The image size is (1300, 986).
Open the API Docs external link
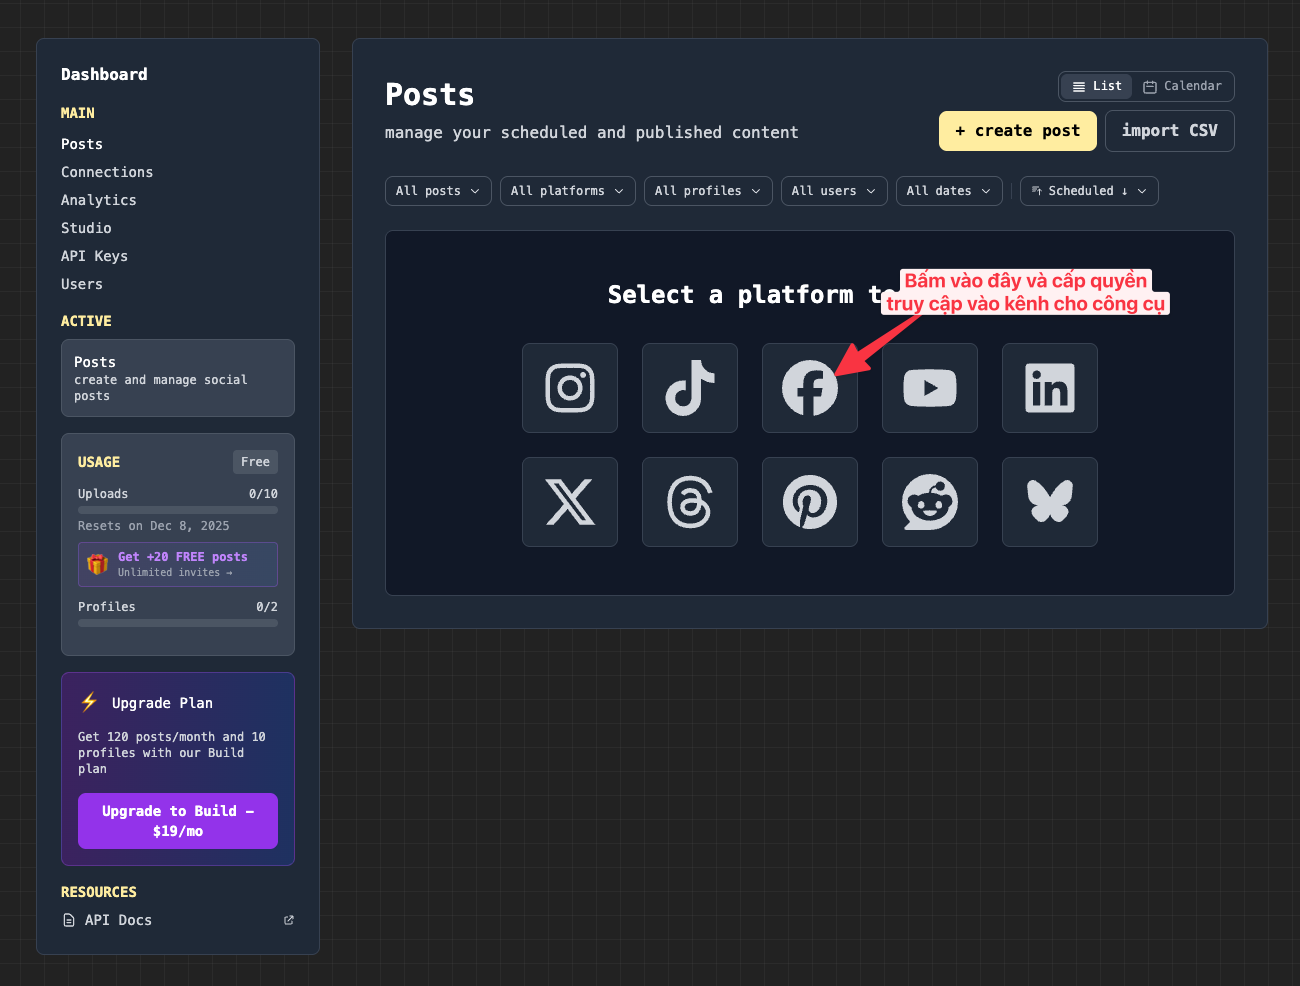[118, 920]
